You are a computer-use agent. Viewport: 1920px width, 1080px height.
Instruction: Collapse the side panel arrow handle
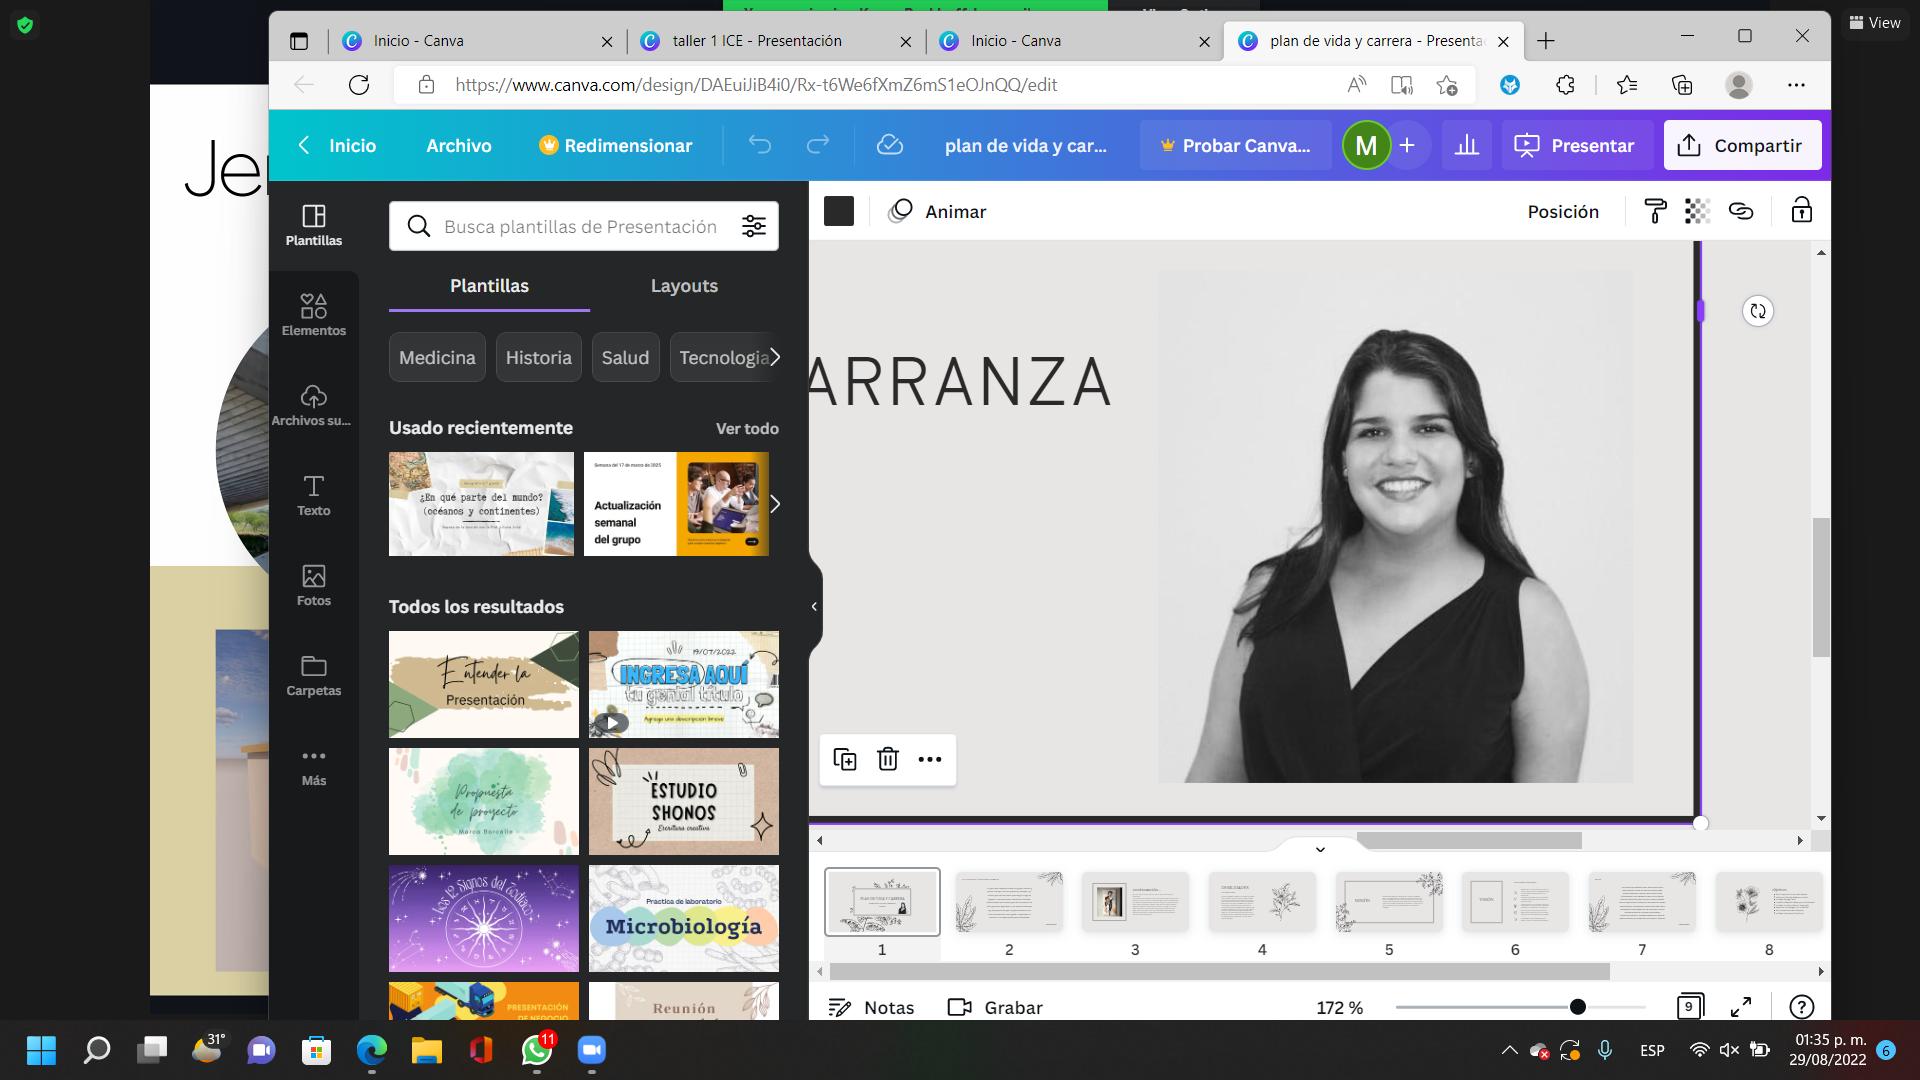814,606
